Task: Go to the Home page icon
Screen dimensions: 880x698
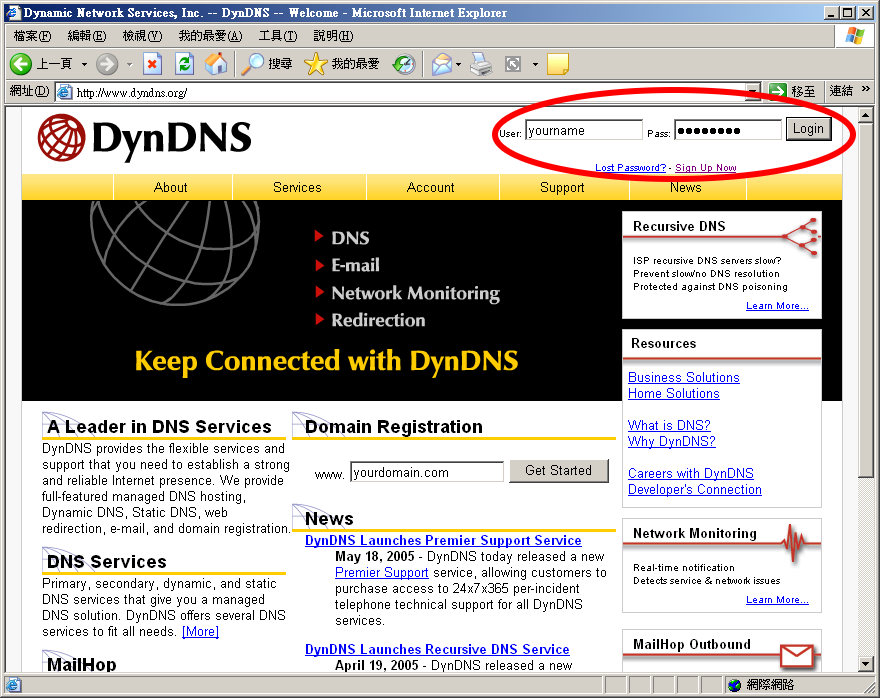Action: point(215,64)
